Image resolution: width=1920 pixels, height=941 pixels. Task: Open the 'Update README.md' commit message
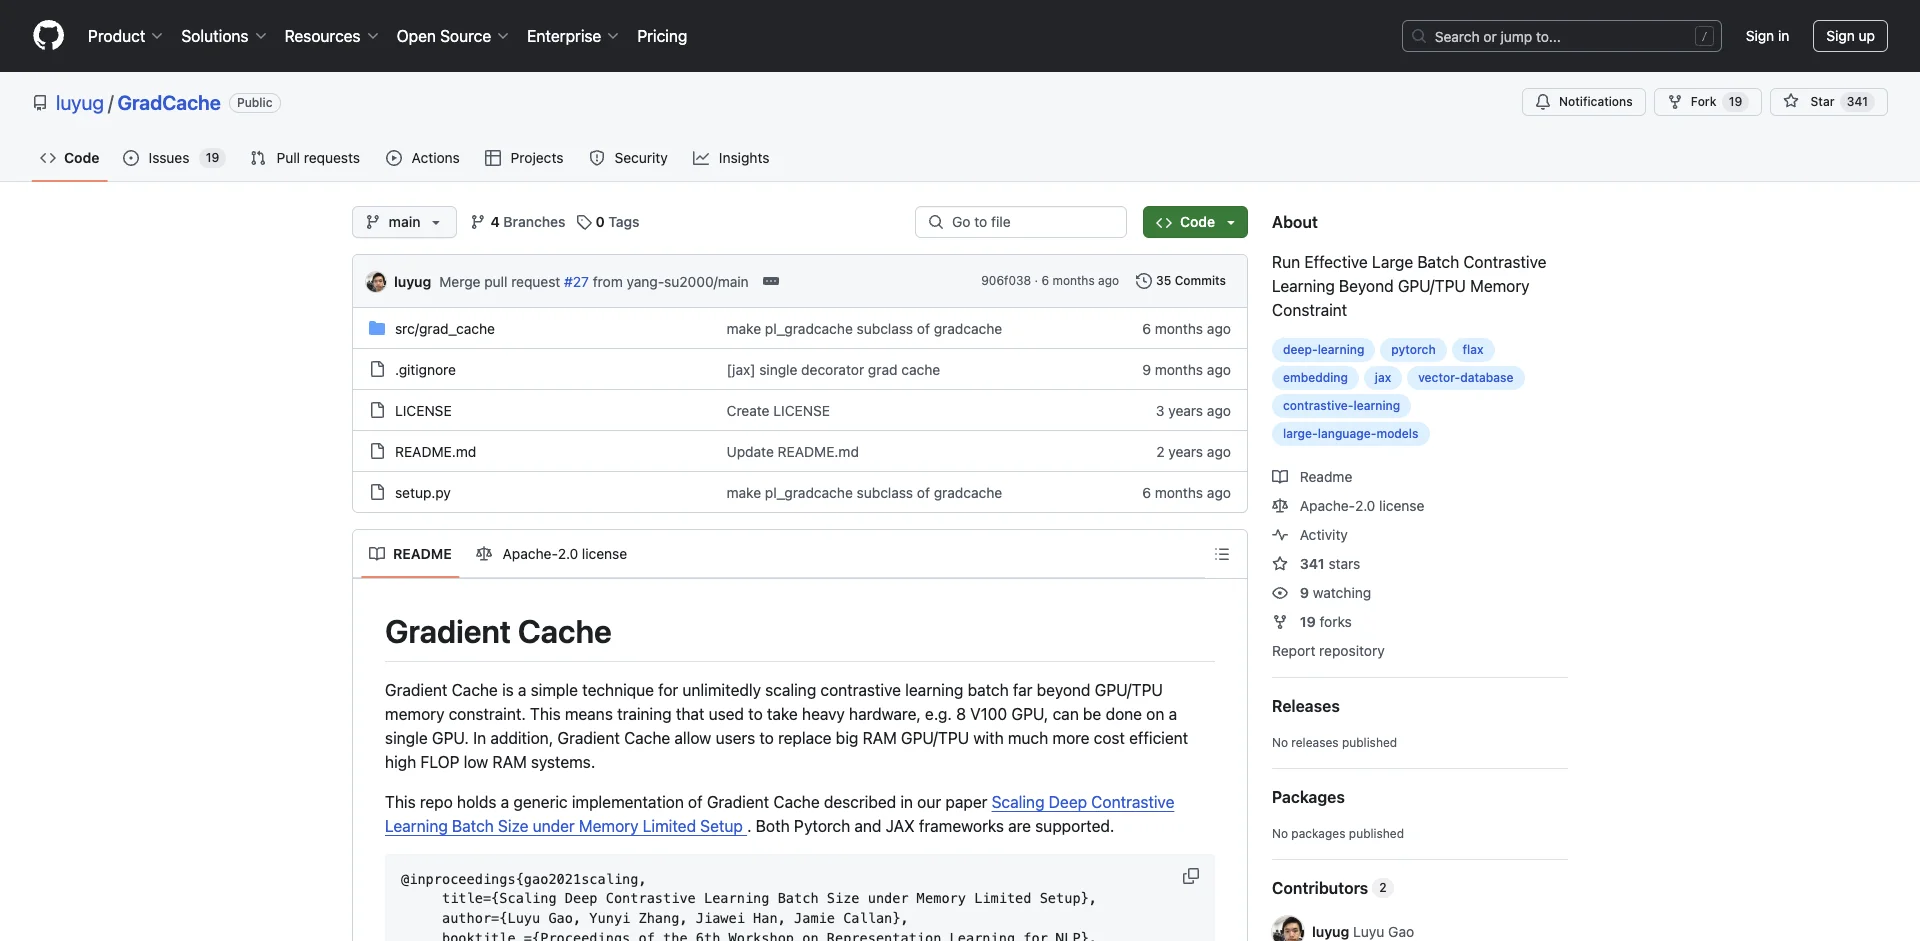coord(793,452)
